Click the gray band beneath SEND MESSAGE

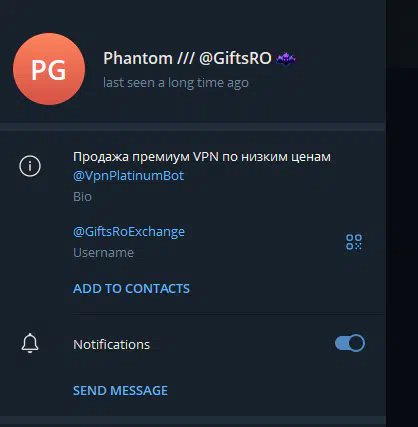coord(193,421)
